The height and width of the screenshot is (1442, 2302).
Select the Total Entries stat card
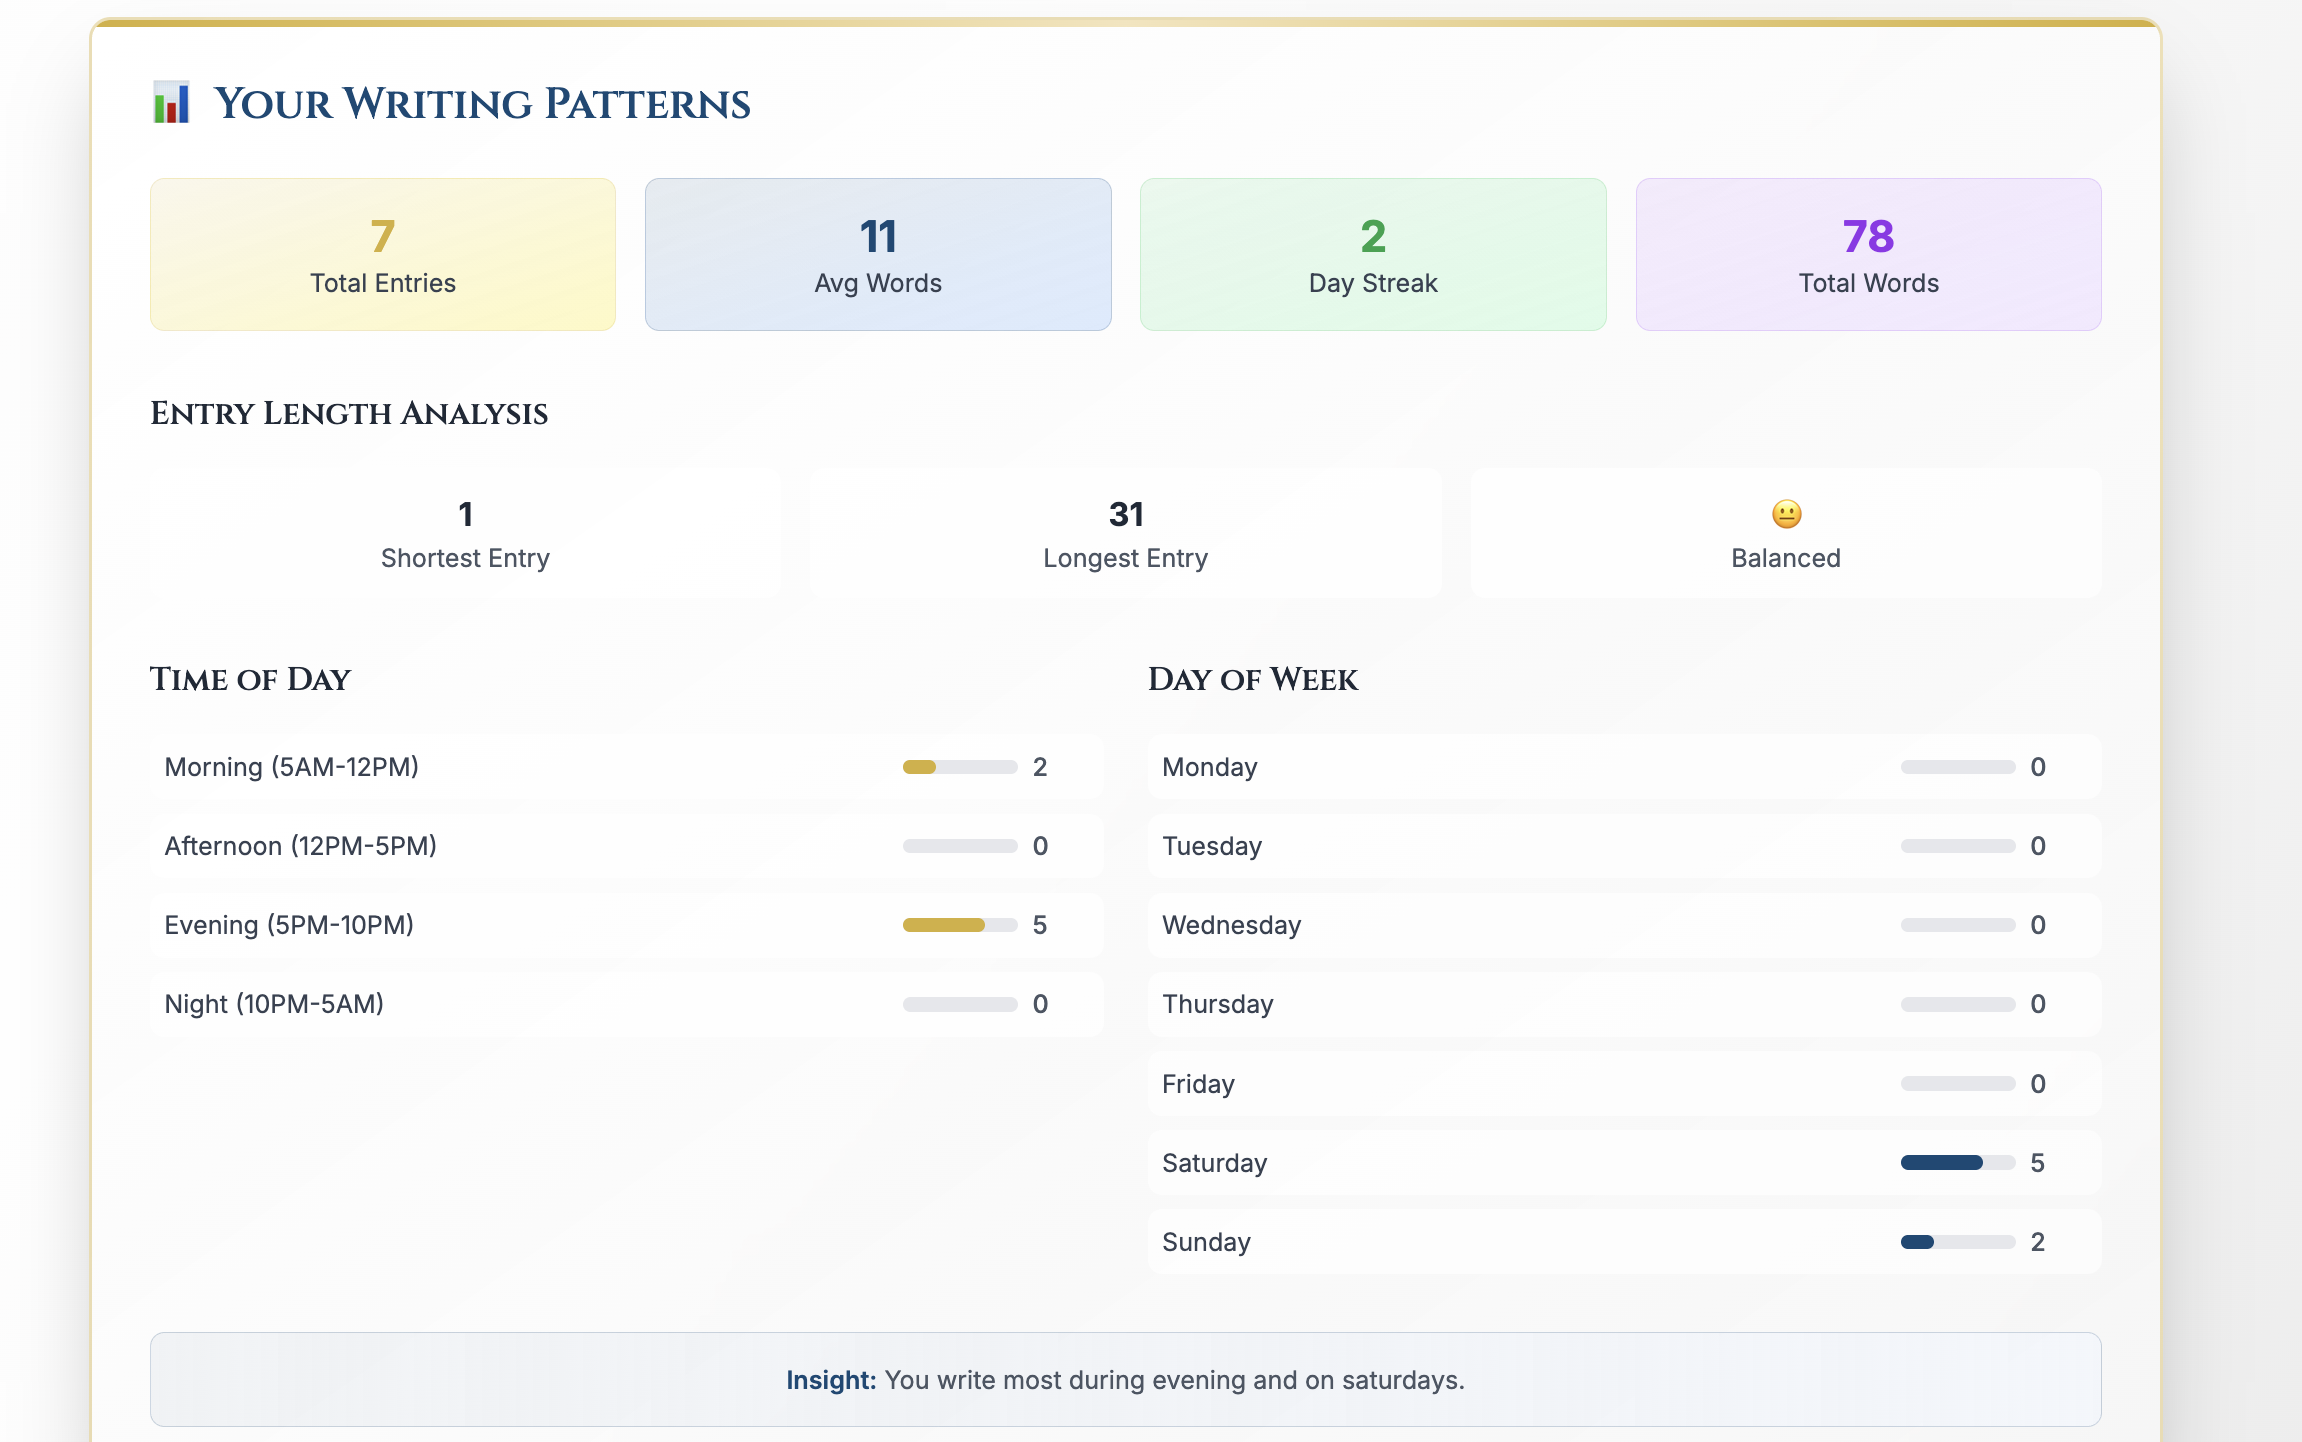point(383,255)
